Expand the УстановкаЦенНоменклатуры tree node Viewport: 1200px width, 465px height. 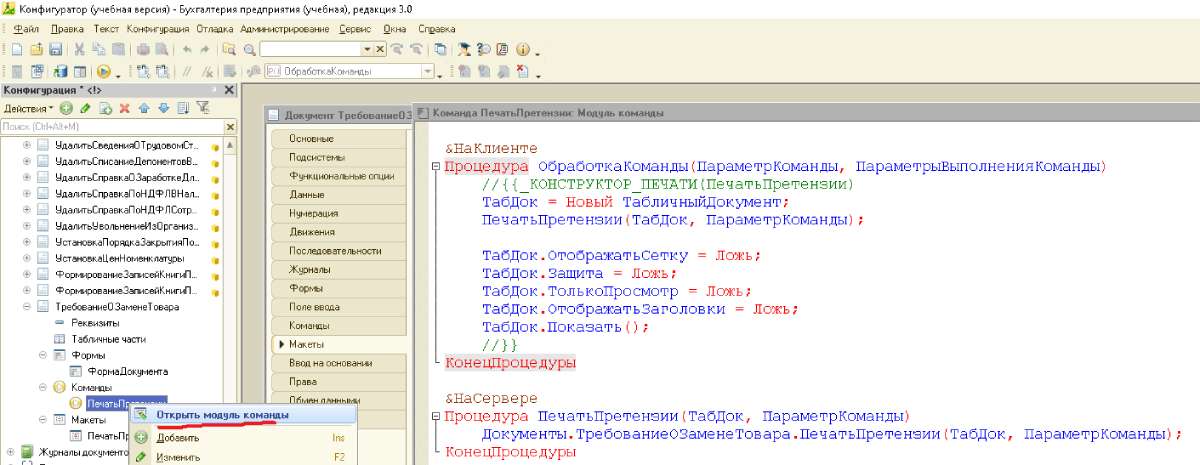click(27, 258)
